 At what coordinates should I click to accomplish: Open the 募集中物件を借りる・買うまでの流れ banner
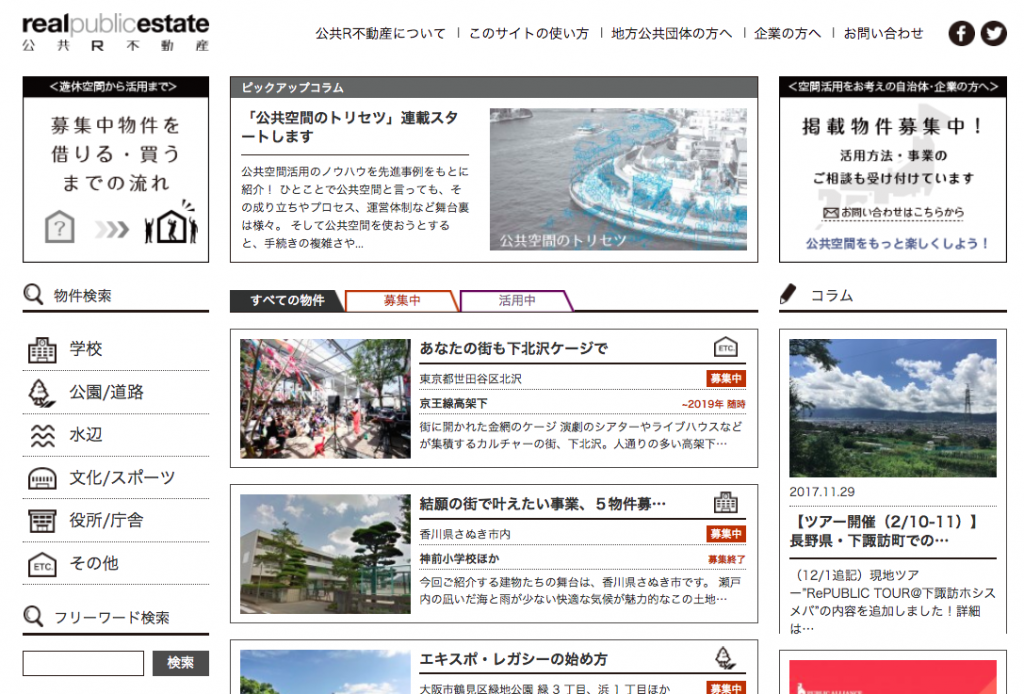point(116,169)
